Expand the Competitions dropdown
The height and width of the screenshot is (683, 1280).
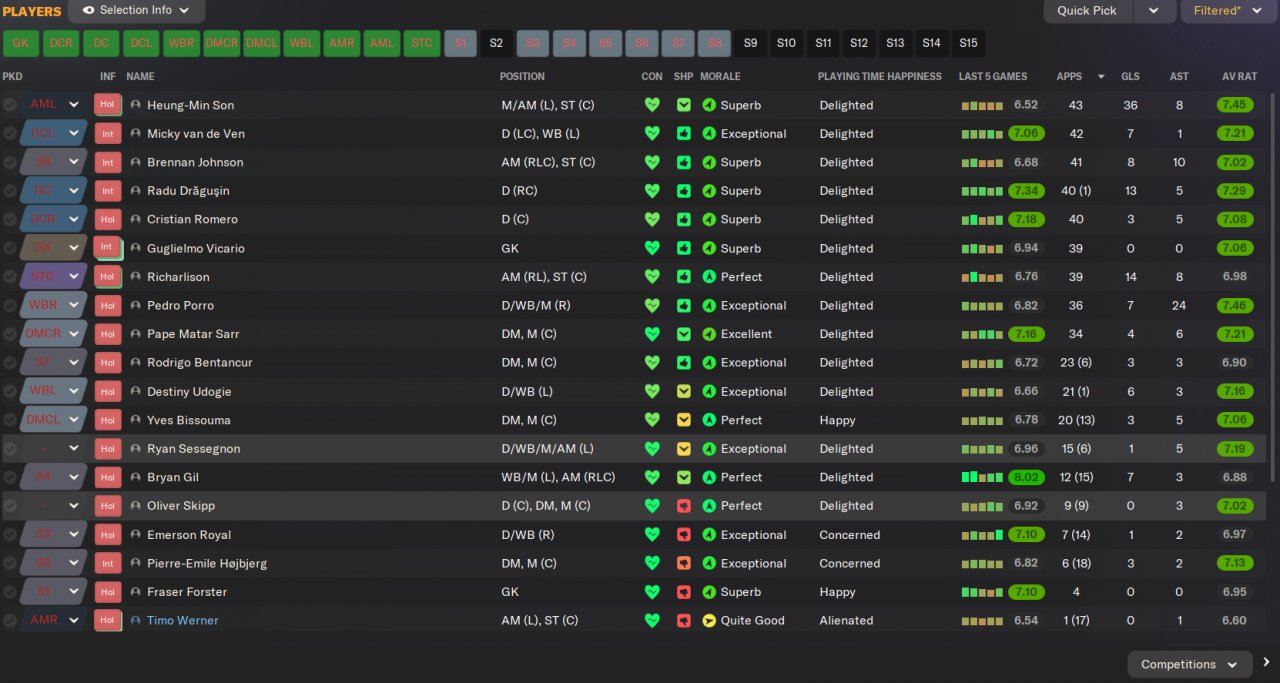pyautogui.click(x=1189, y=664)
